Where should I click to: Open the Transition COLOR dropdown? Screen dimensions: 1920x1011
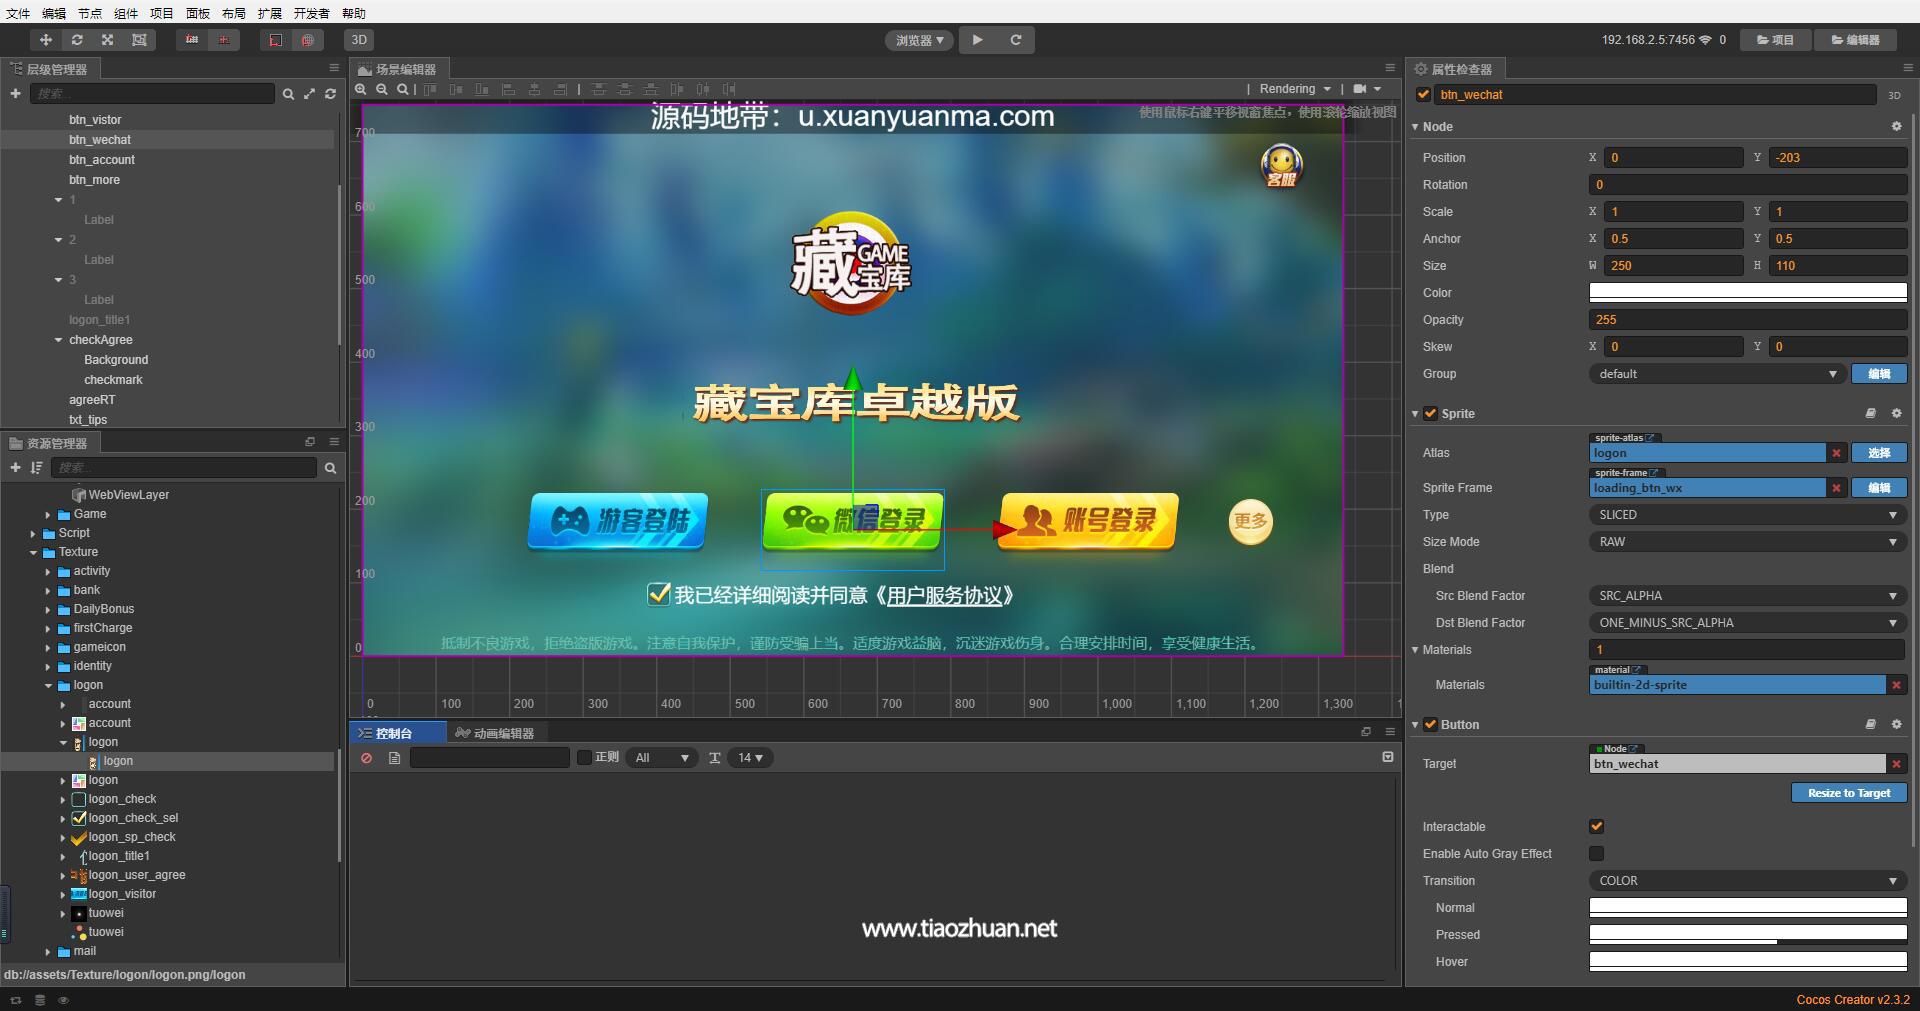click(x=1747, y=880)
